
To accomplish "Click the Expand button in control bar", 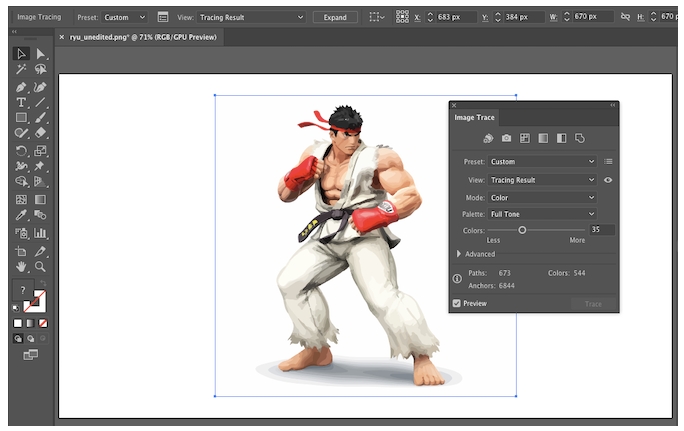I will (x=335, y=17).
